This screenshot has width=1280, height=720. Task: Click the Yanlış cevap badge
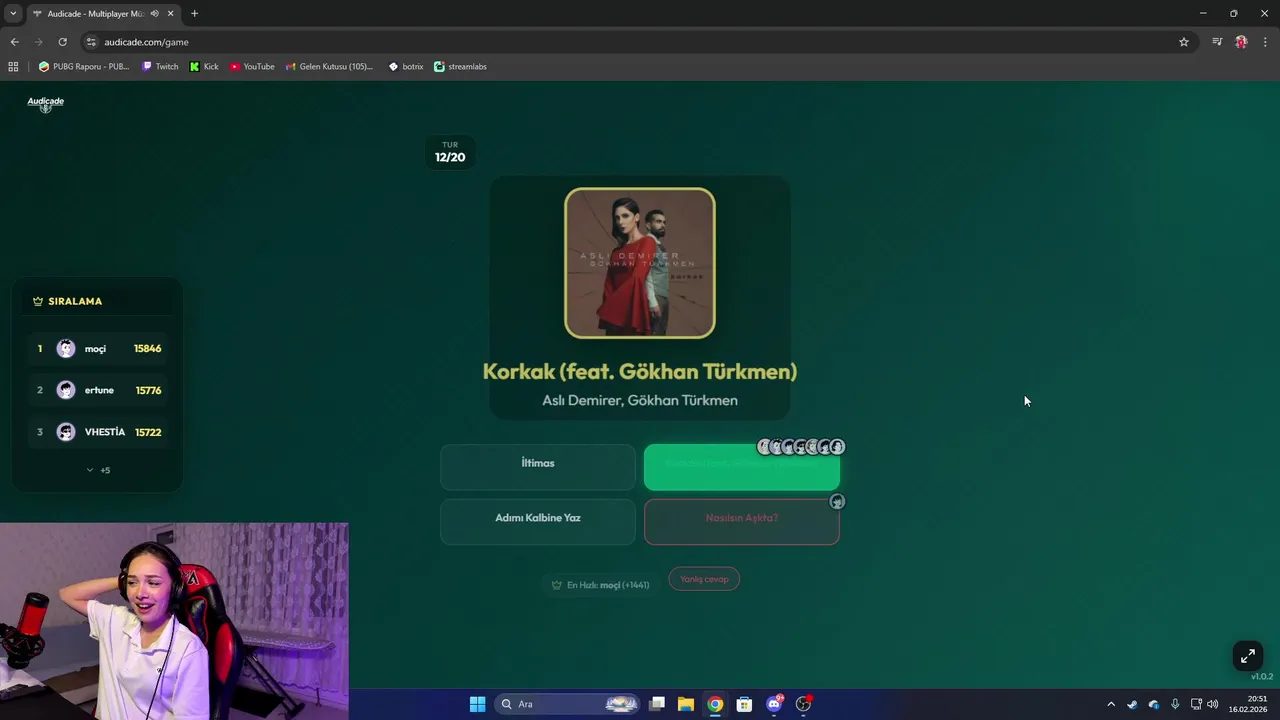(x=704, y=579)
